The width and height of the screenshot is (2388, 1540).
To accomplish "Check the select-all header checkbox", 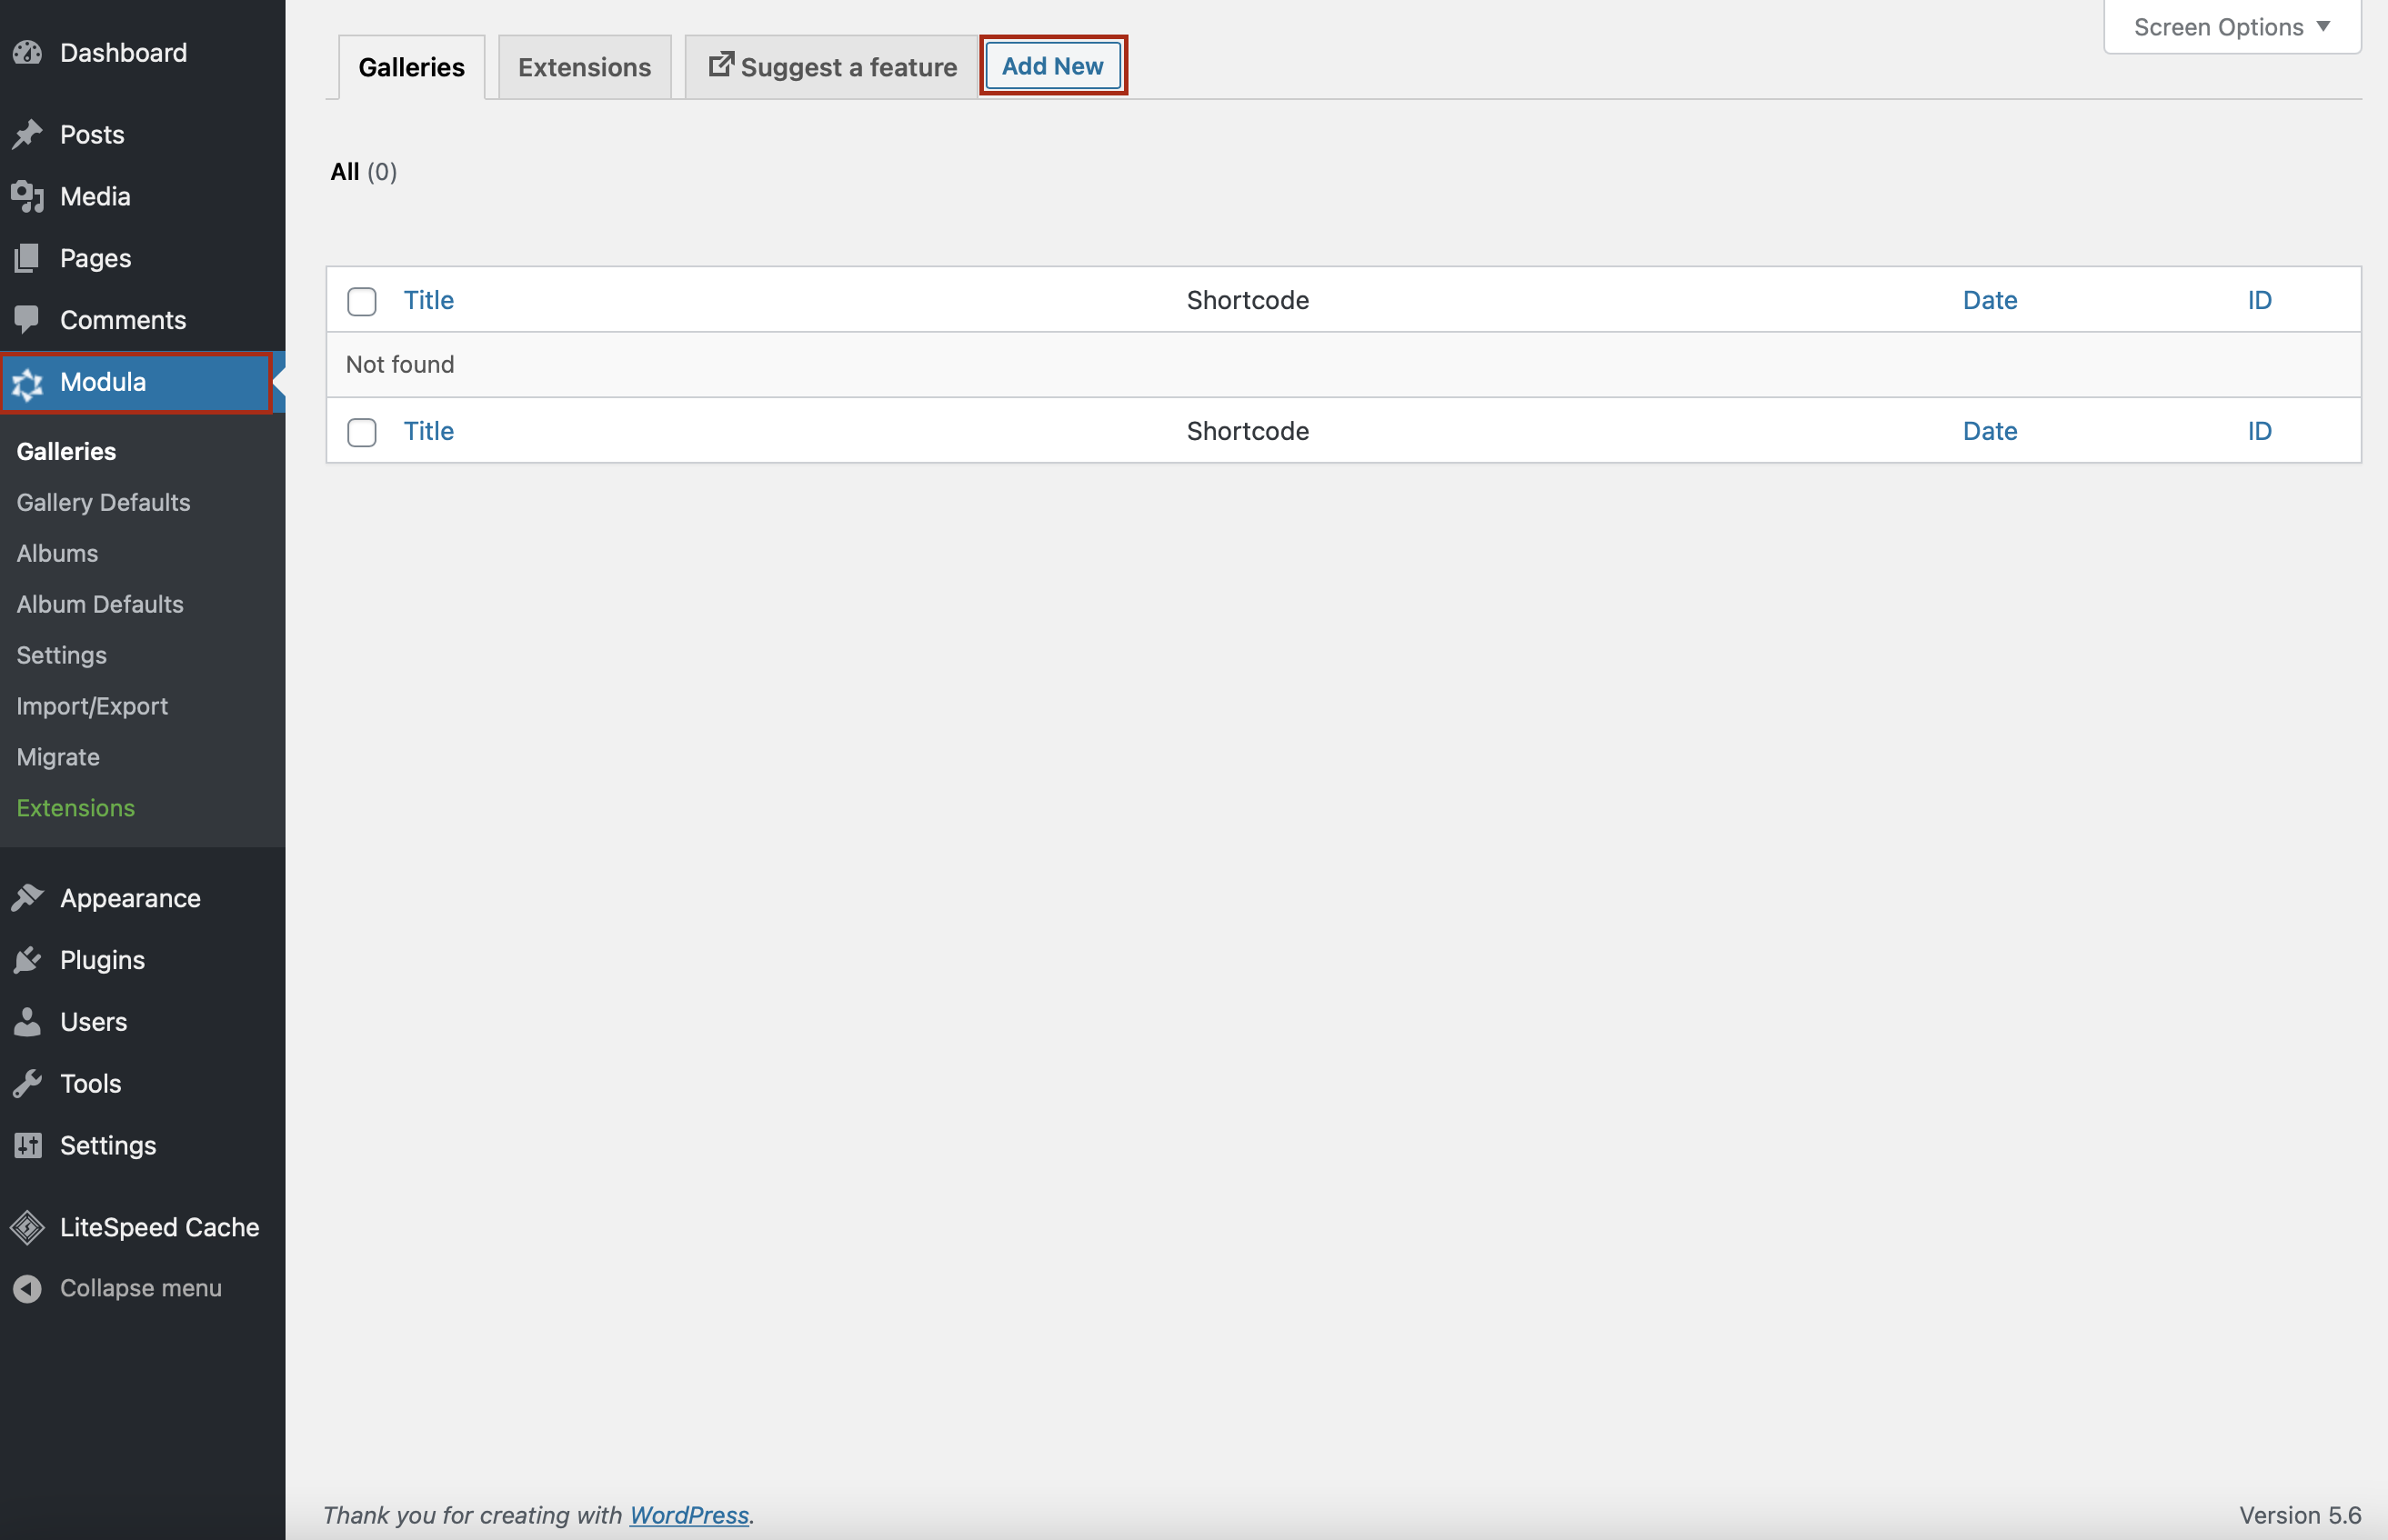I will coord(364,297).
